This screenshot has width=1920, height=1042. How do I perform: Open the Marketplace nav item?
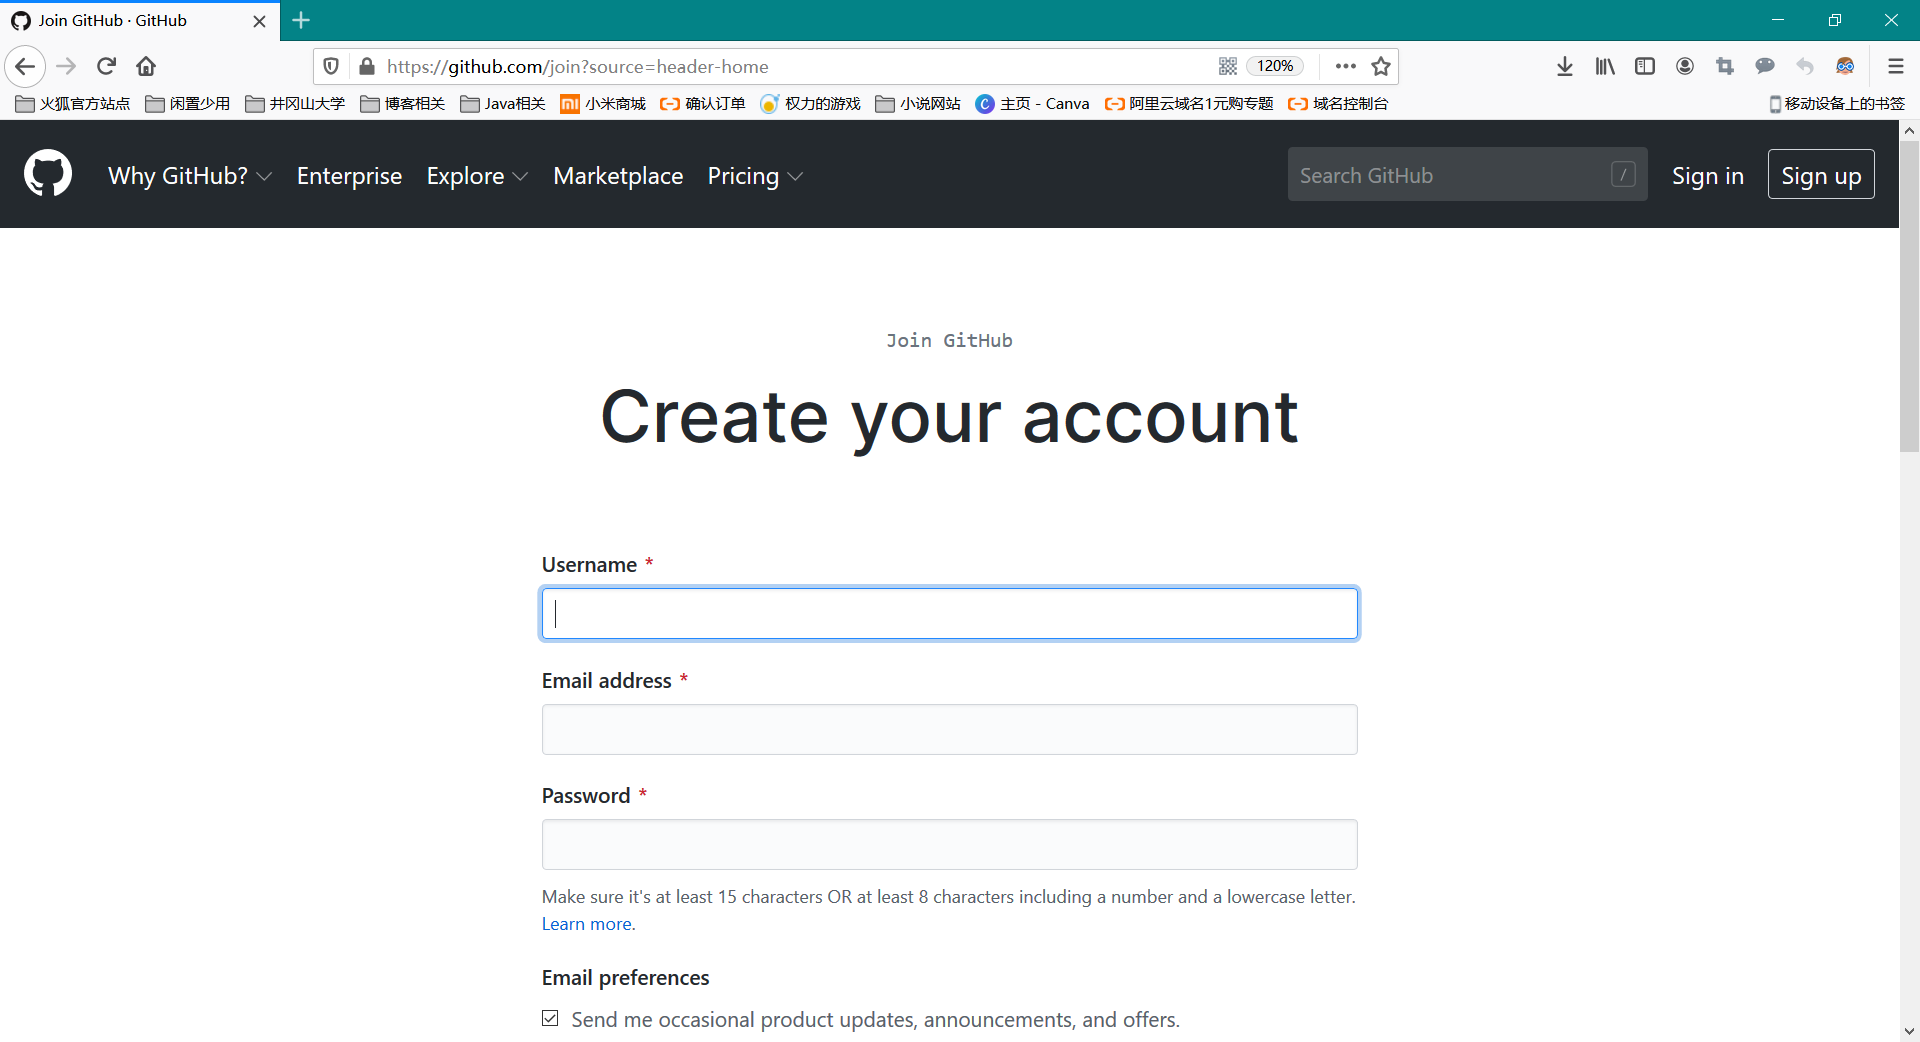[x=618, y=176]
